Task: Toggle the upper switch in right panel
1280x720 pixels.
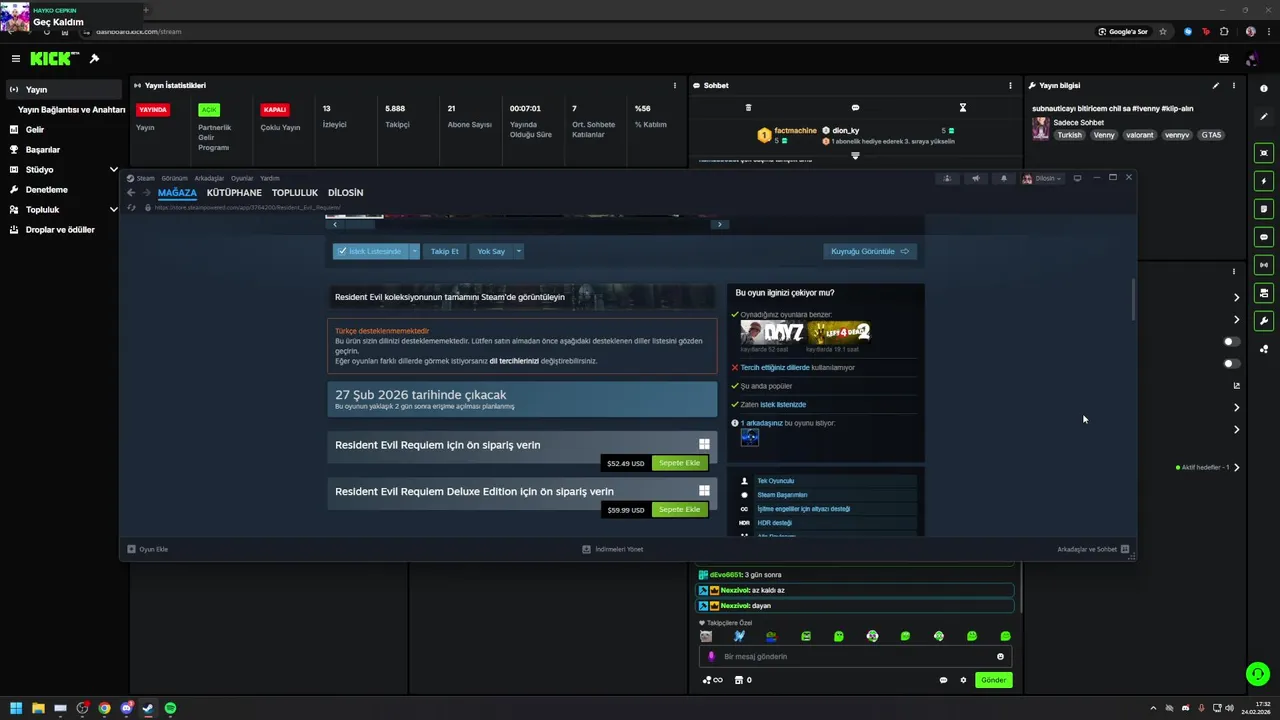Action: point(1232,342)
